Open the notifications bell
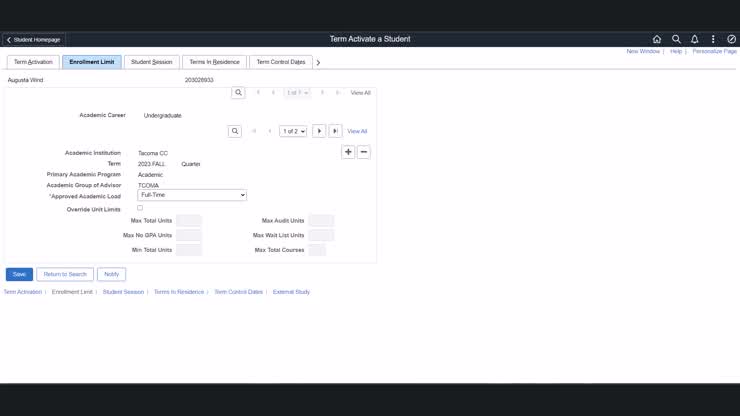Image resolution: width=740 pixels, height=416 pixels. 695,39
